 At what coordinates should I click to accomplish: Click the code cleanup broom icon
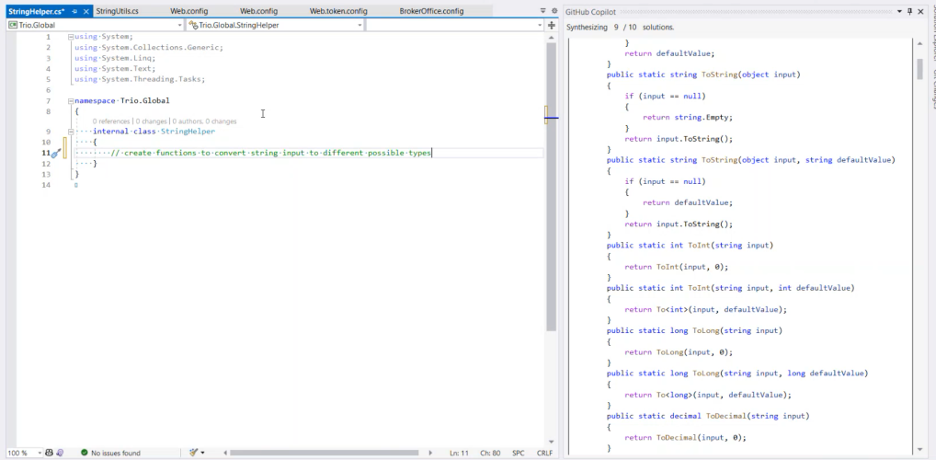(195, 453)
